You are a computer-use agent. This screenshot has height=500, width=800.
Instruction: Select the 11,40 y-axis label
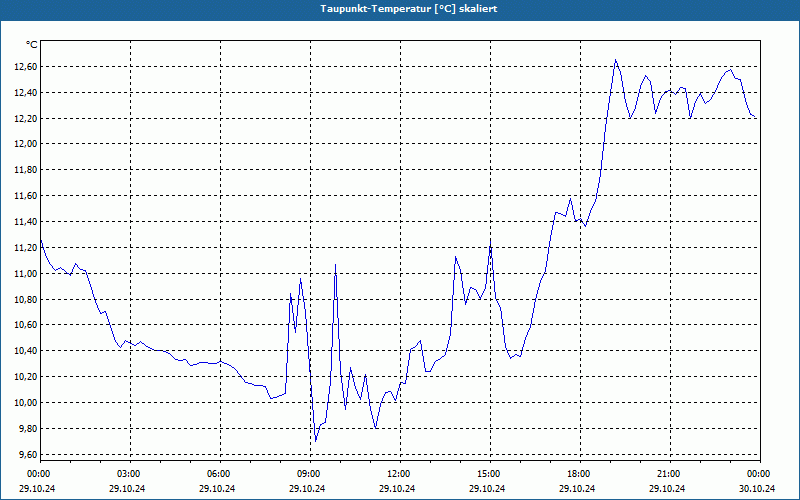[26, 221]
